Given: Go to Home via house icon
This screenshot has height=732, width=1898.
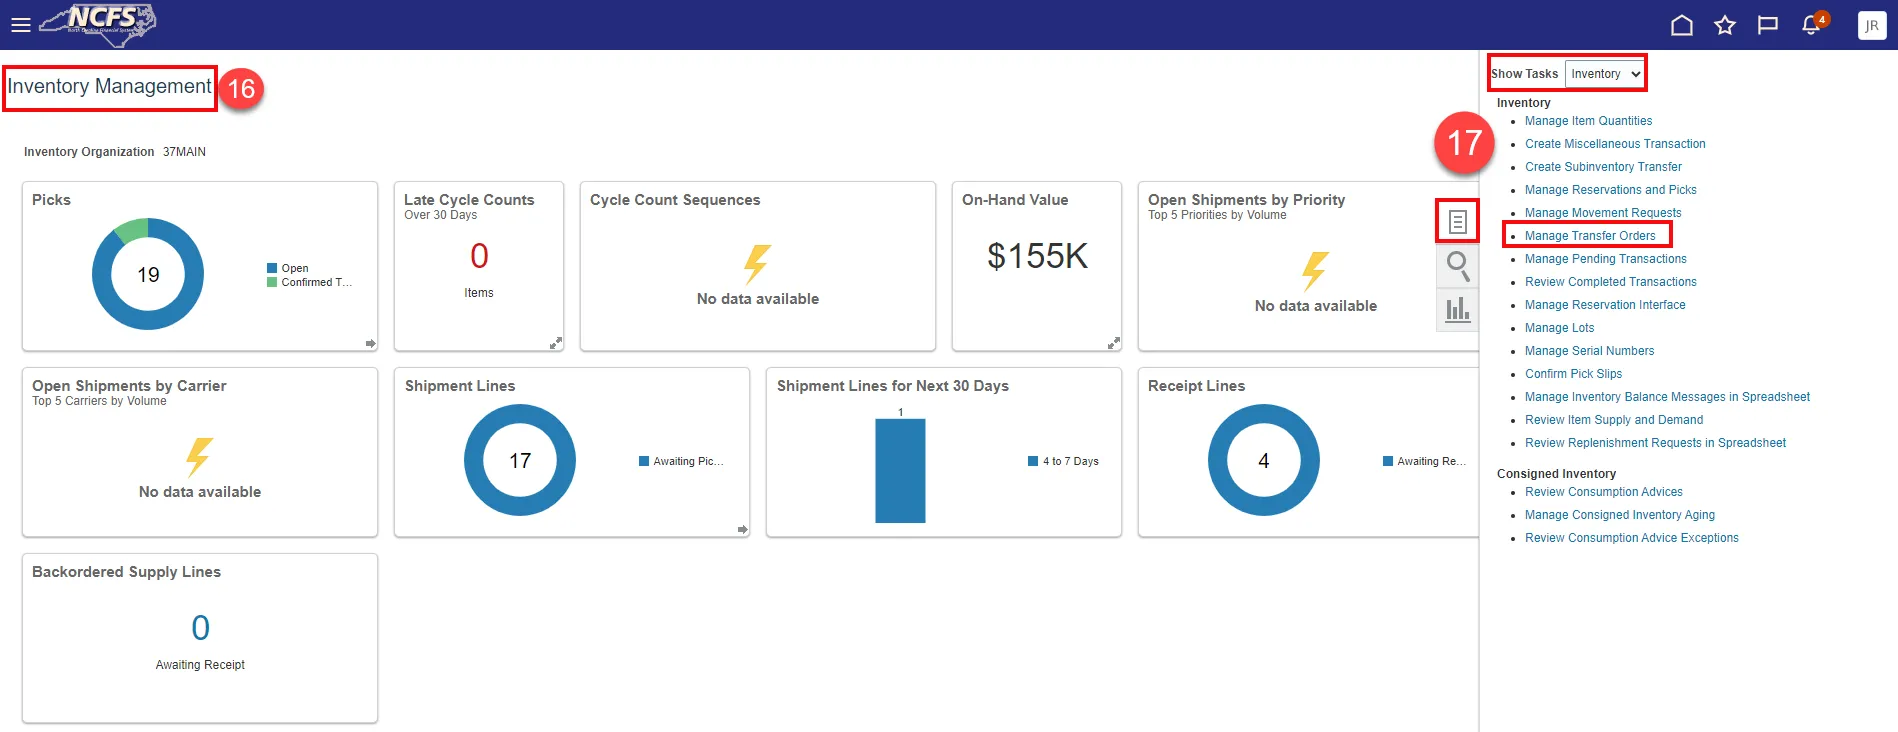Looking at the screenshot, I should pyautogui.click(x=1682, y=25).
